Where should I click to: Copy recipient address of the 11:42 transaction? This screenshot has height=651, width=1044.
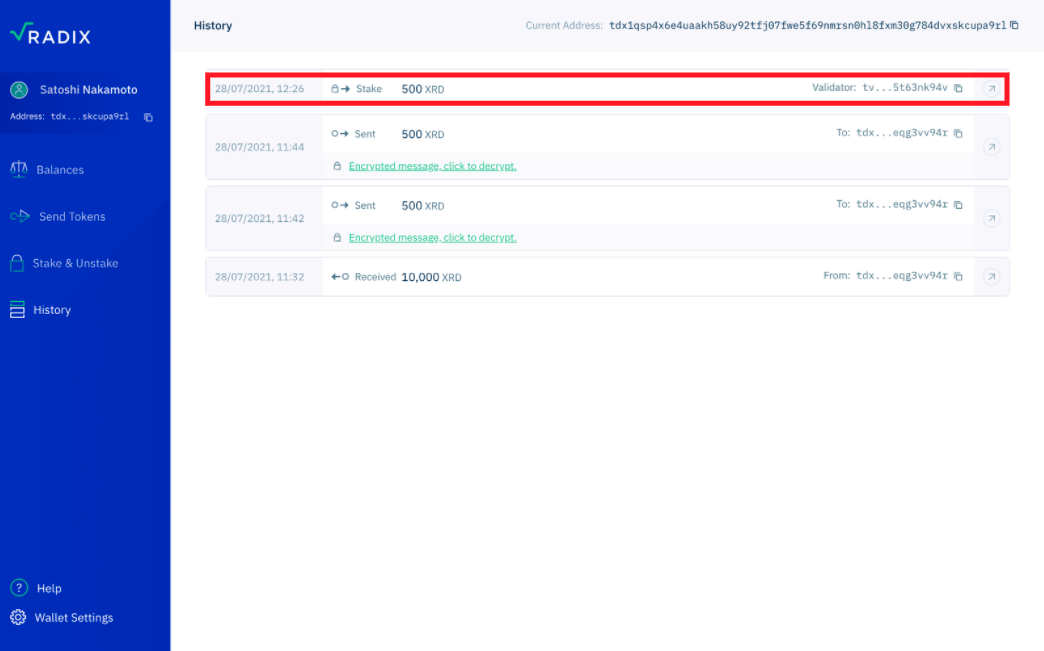[x=958, y=204]
